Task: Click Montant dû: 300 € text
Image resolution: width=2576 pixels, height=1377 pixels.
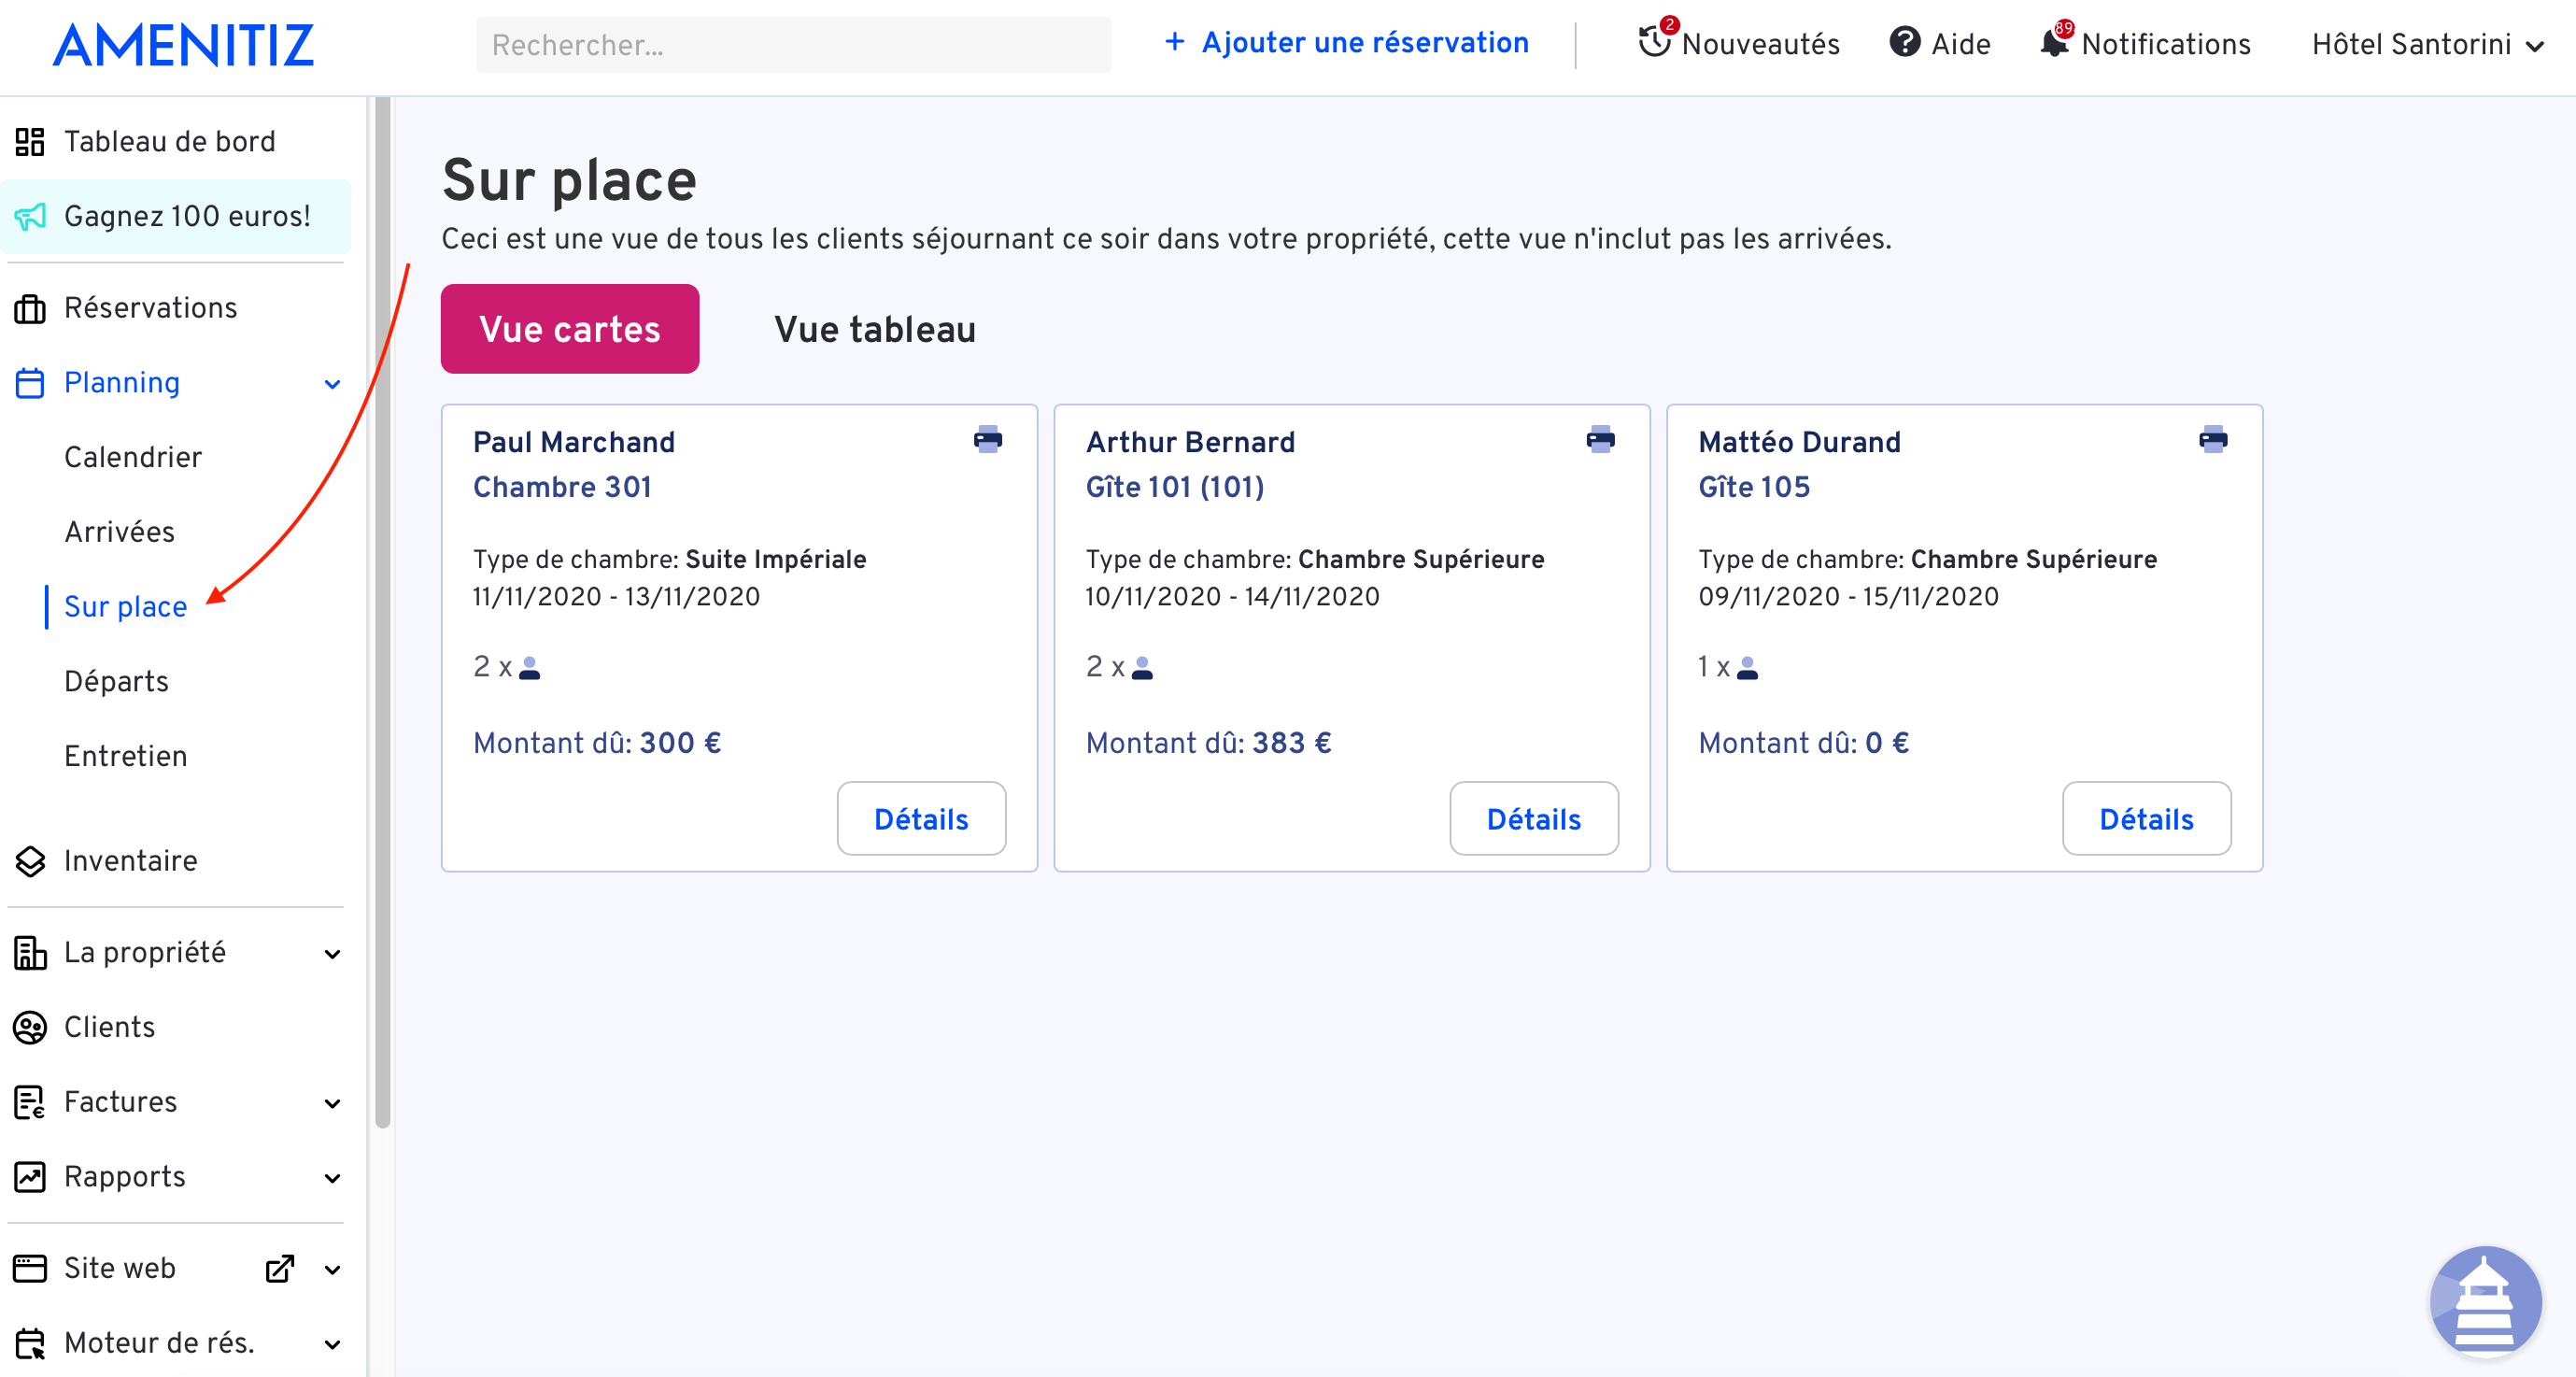Action: coord(597,743)
